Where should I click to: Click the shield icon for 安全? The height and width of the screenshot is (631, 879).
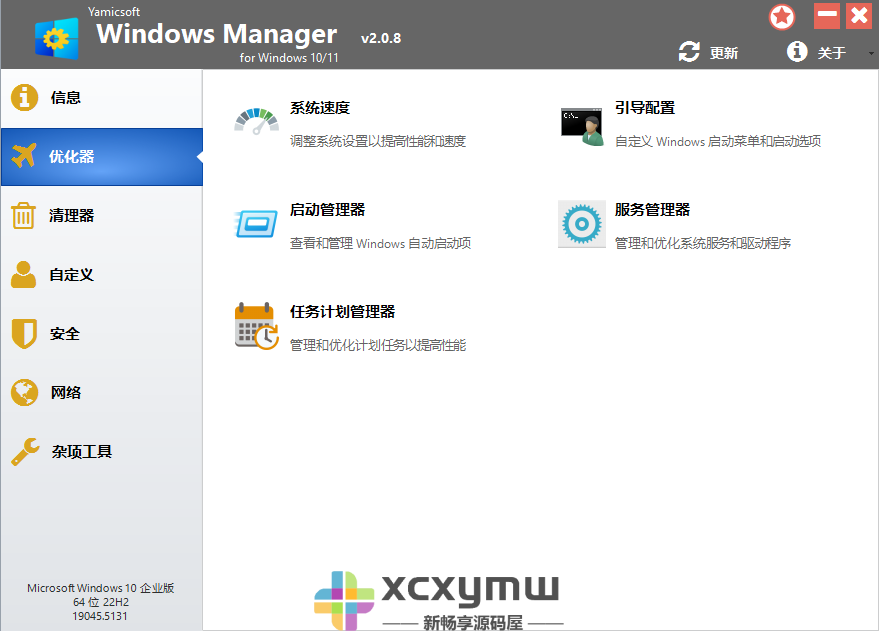click(x=24, y=334)
